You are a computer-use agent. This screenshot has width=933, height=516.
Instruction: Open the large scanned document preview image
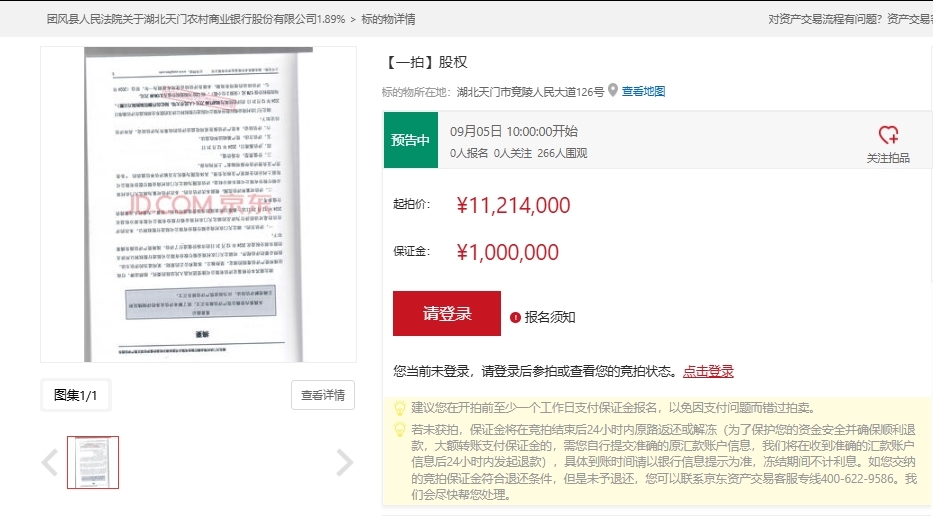point(199,204)
